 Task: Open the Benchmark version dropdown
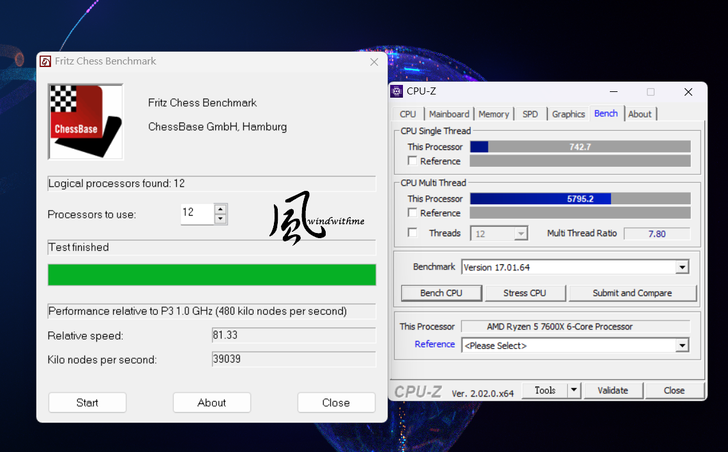coord(682,267)
